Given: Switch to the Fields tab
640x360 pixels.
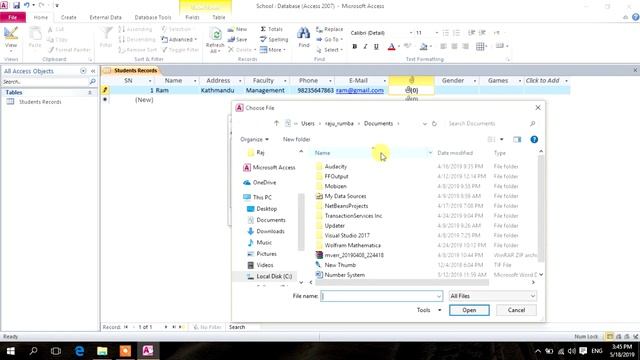Looking at the screenshot, I should click(192, 17).
